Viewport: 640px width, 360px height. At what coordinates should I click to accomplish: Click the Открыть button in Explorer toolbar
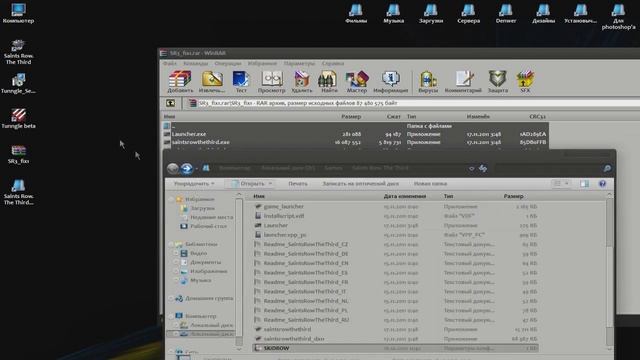pyautogui.click(x=248, y=184)
